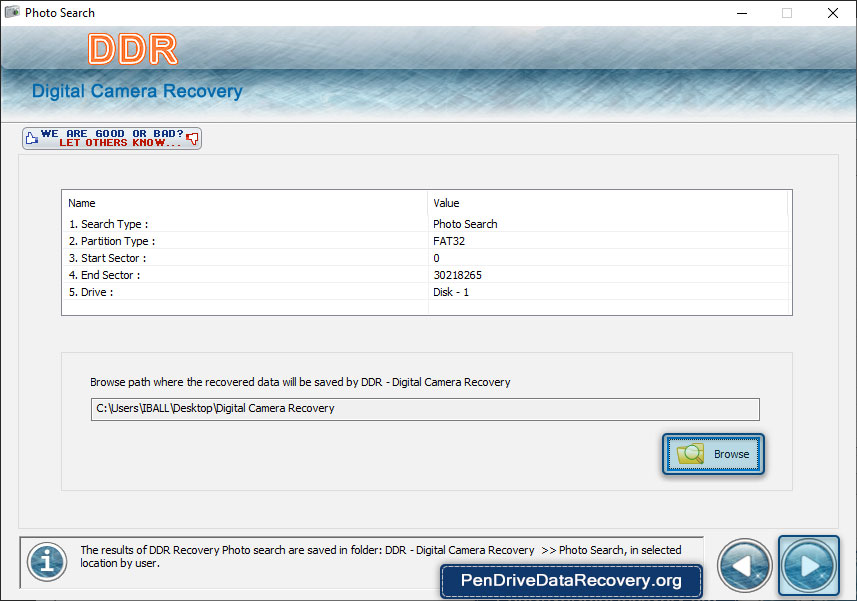Go back with the left arrow button

(x=745, y=566)
